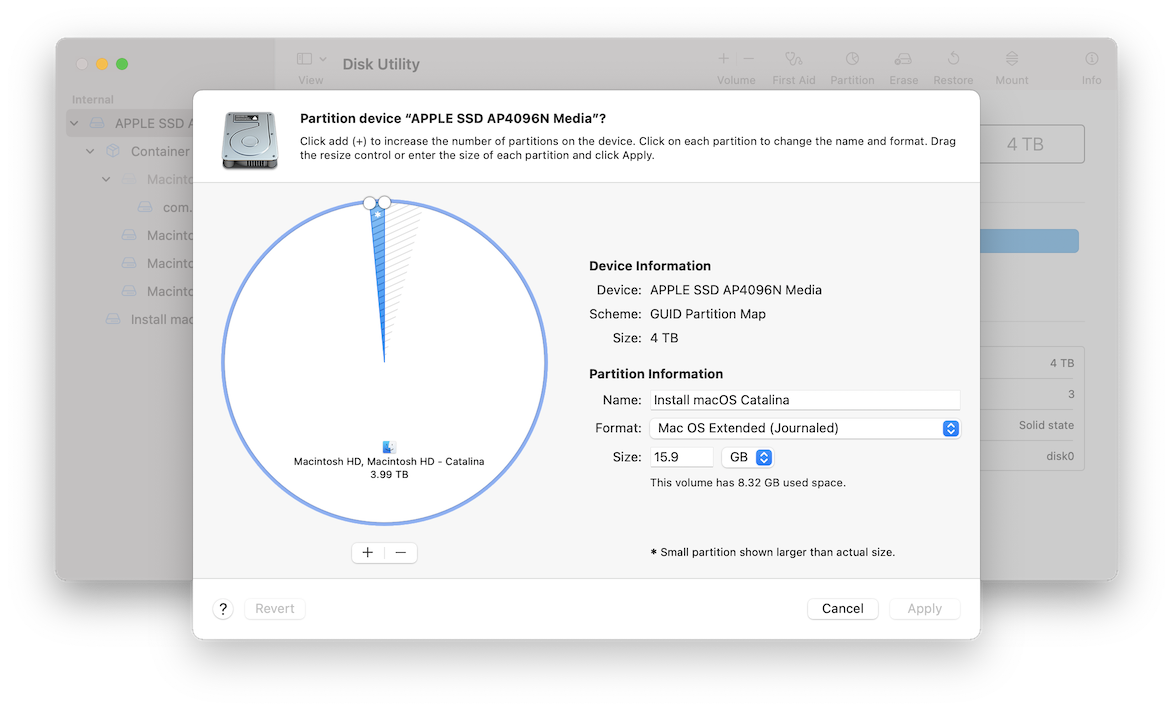Click the blue usage bar in background window
Image resolution: width=1173 pixels, height=713 pixels.
coord(1029,241)
